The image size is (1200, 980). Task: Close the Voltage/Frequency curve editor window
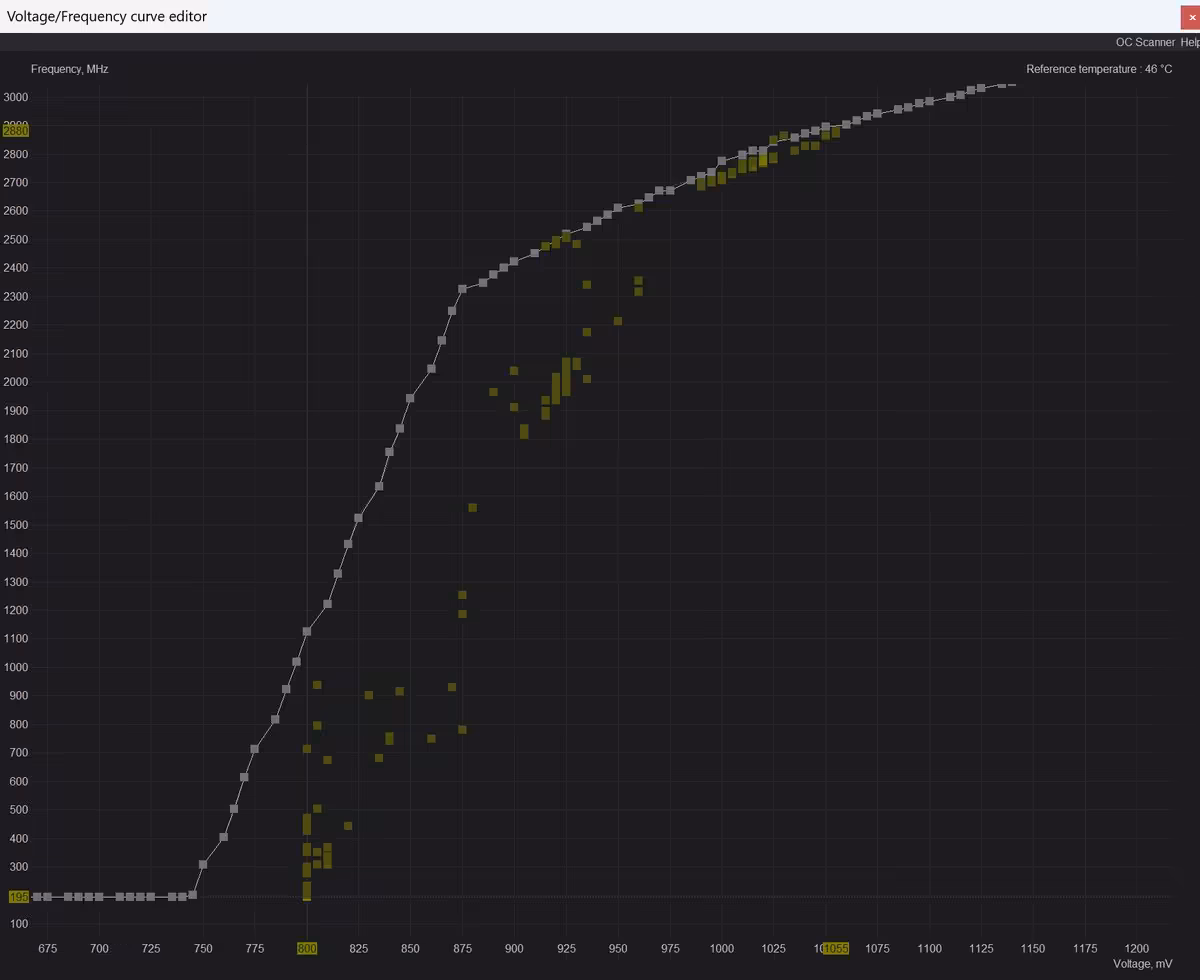coord(1191,16)
